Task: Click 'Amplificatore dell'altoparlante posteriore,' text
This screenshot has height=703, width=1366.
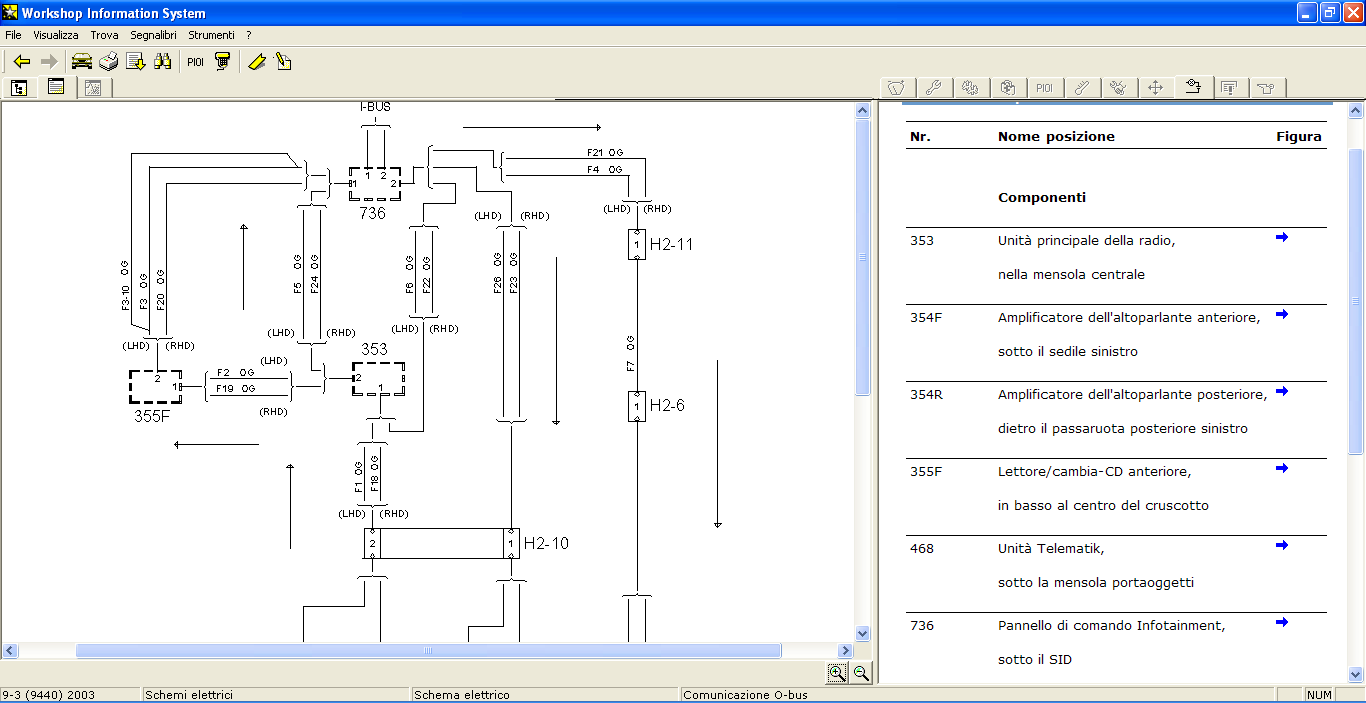Action: (x=1132, y=394)
